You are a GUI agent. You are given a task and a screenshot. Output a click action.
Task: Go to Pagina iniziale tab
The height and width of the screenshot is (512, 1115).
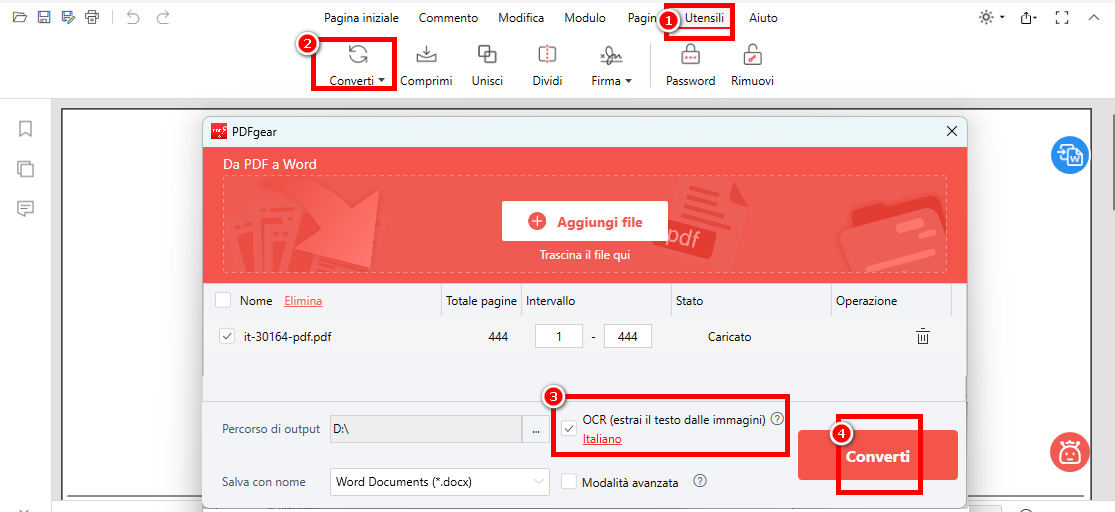coord(361,18)
